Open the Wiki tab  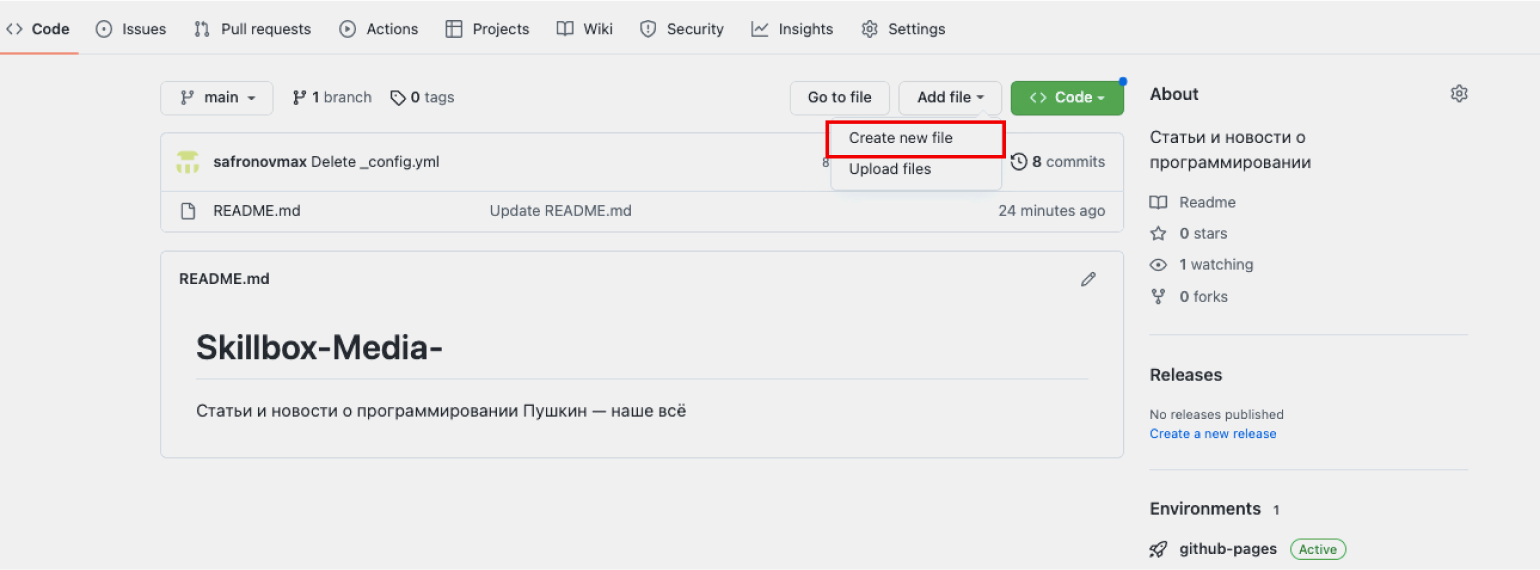pos(585,29)
